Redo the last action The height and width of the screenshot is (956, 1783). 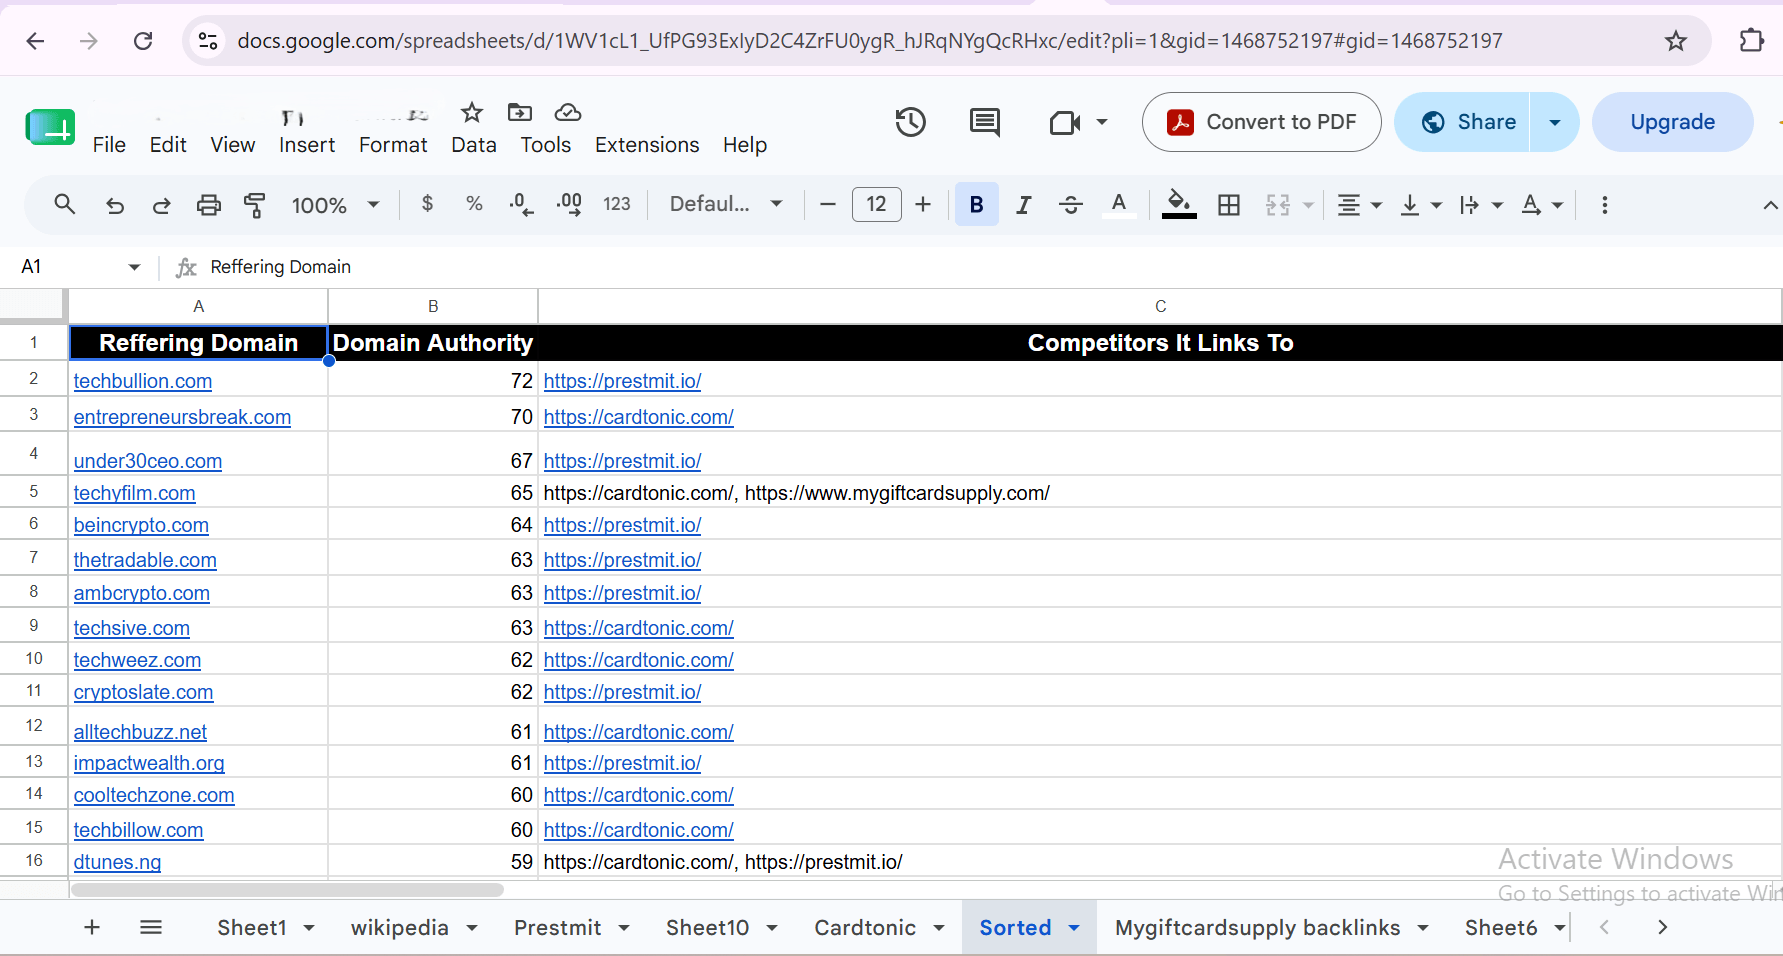coord(161,205)
